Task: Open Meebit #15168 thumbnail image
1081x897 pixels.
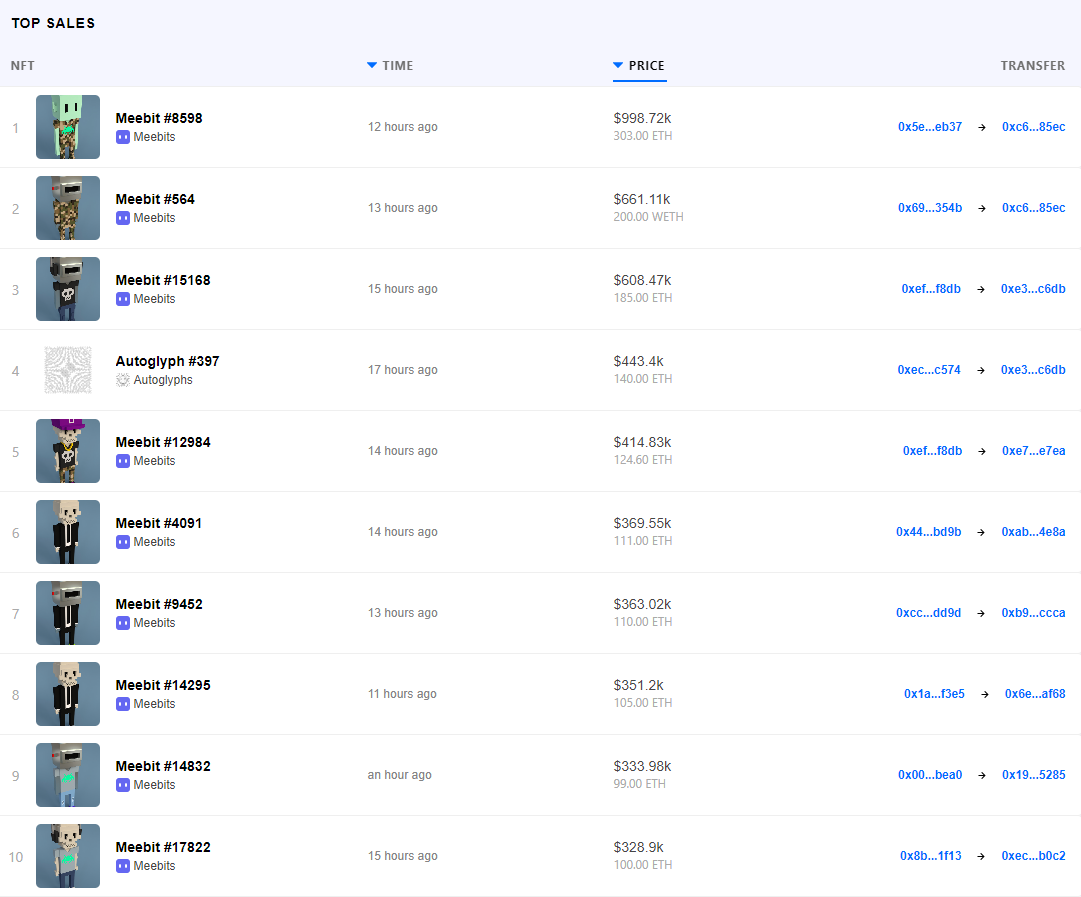Action: tap(68, 289)
